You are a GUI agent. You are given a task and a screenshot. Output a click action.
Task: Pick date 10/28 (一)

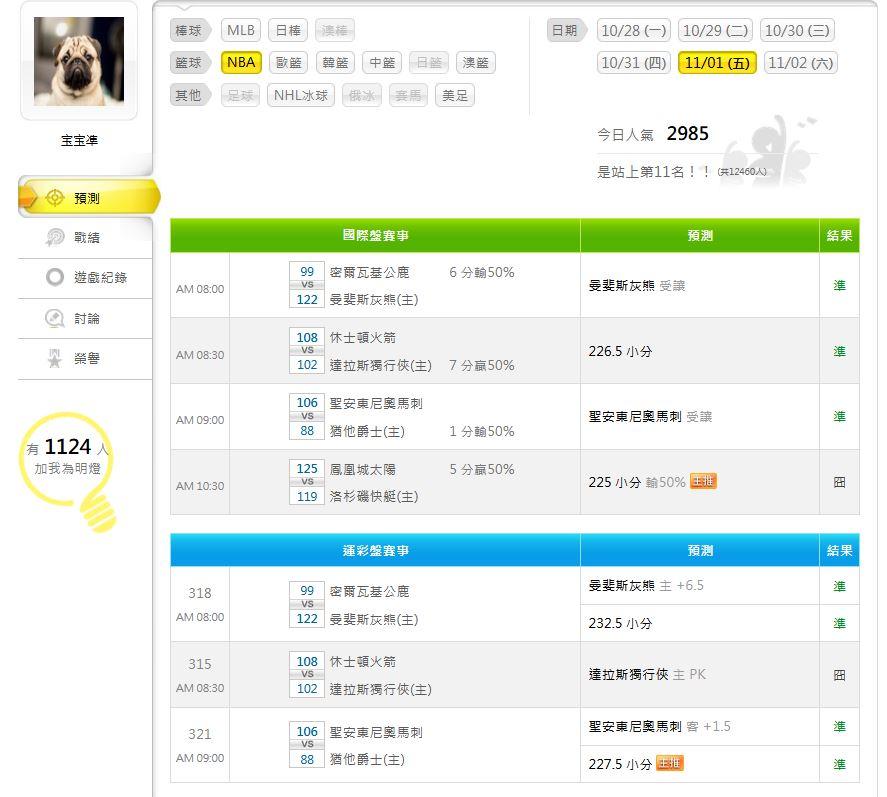(x=634, y=30)
